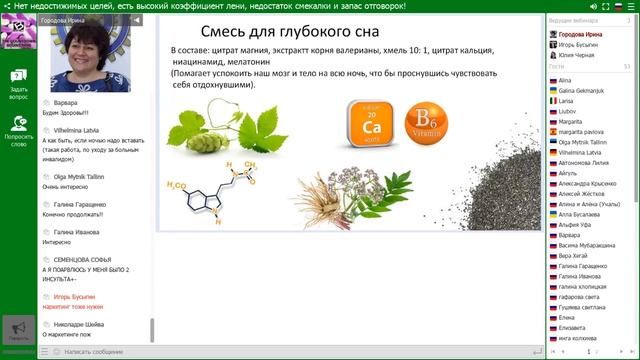The image size is (640, 360).
Task: Go to previous page of guest list
Action: [x=563, y=351]
